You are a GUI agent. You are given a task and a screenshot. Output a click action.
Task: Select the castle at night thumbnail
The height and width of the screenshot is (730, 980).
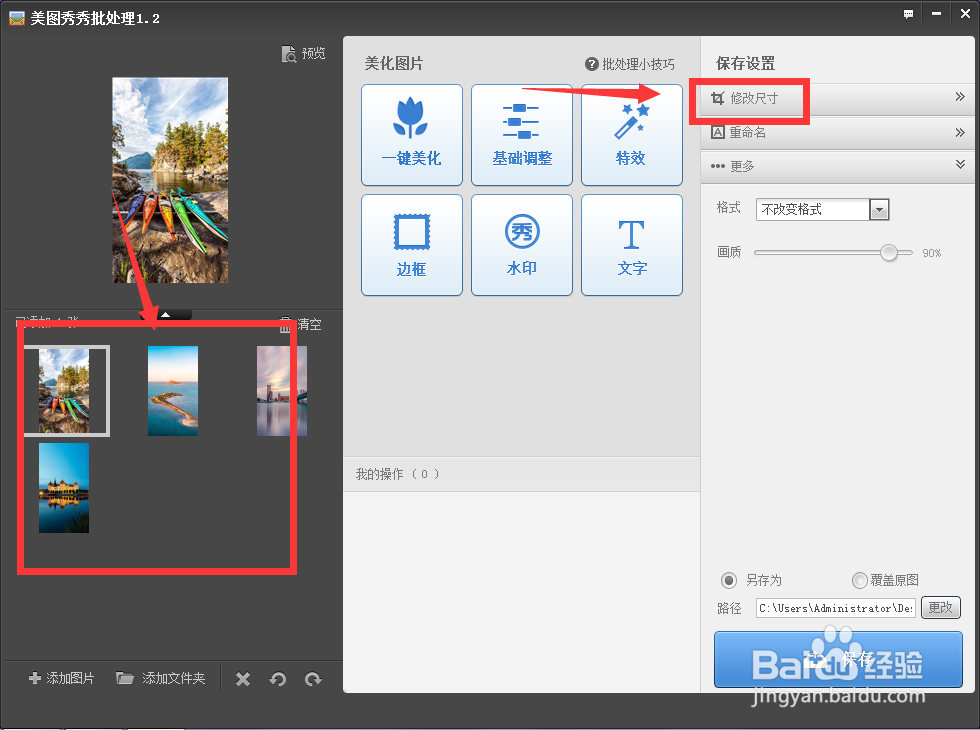pos(64,488)
